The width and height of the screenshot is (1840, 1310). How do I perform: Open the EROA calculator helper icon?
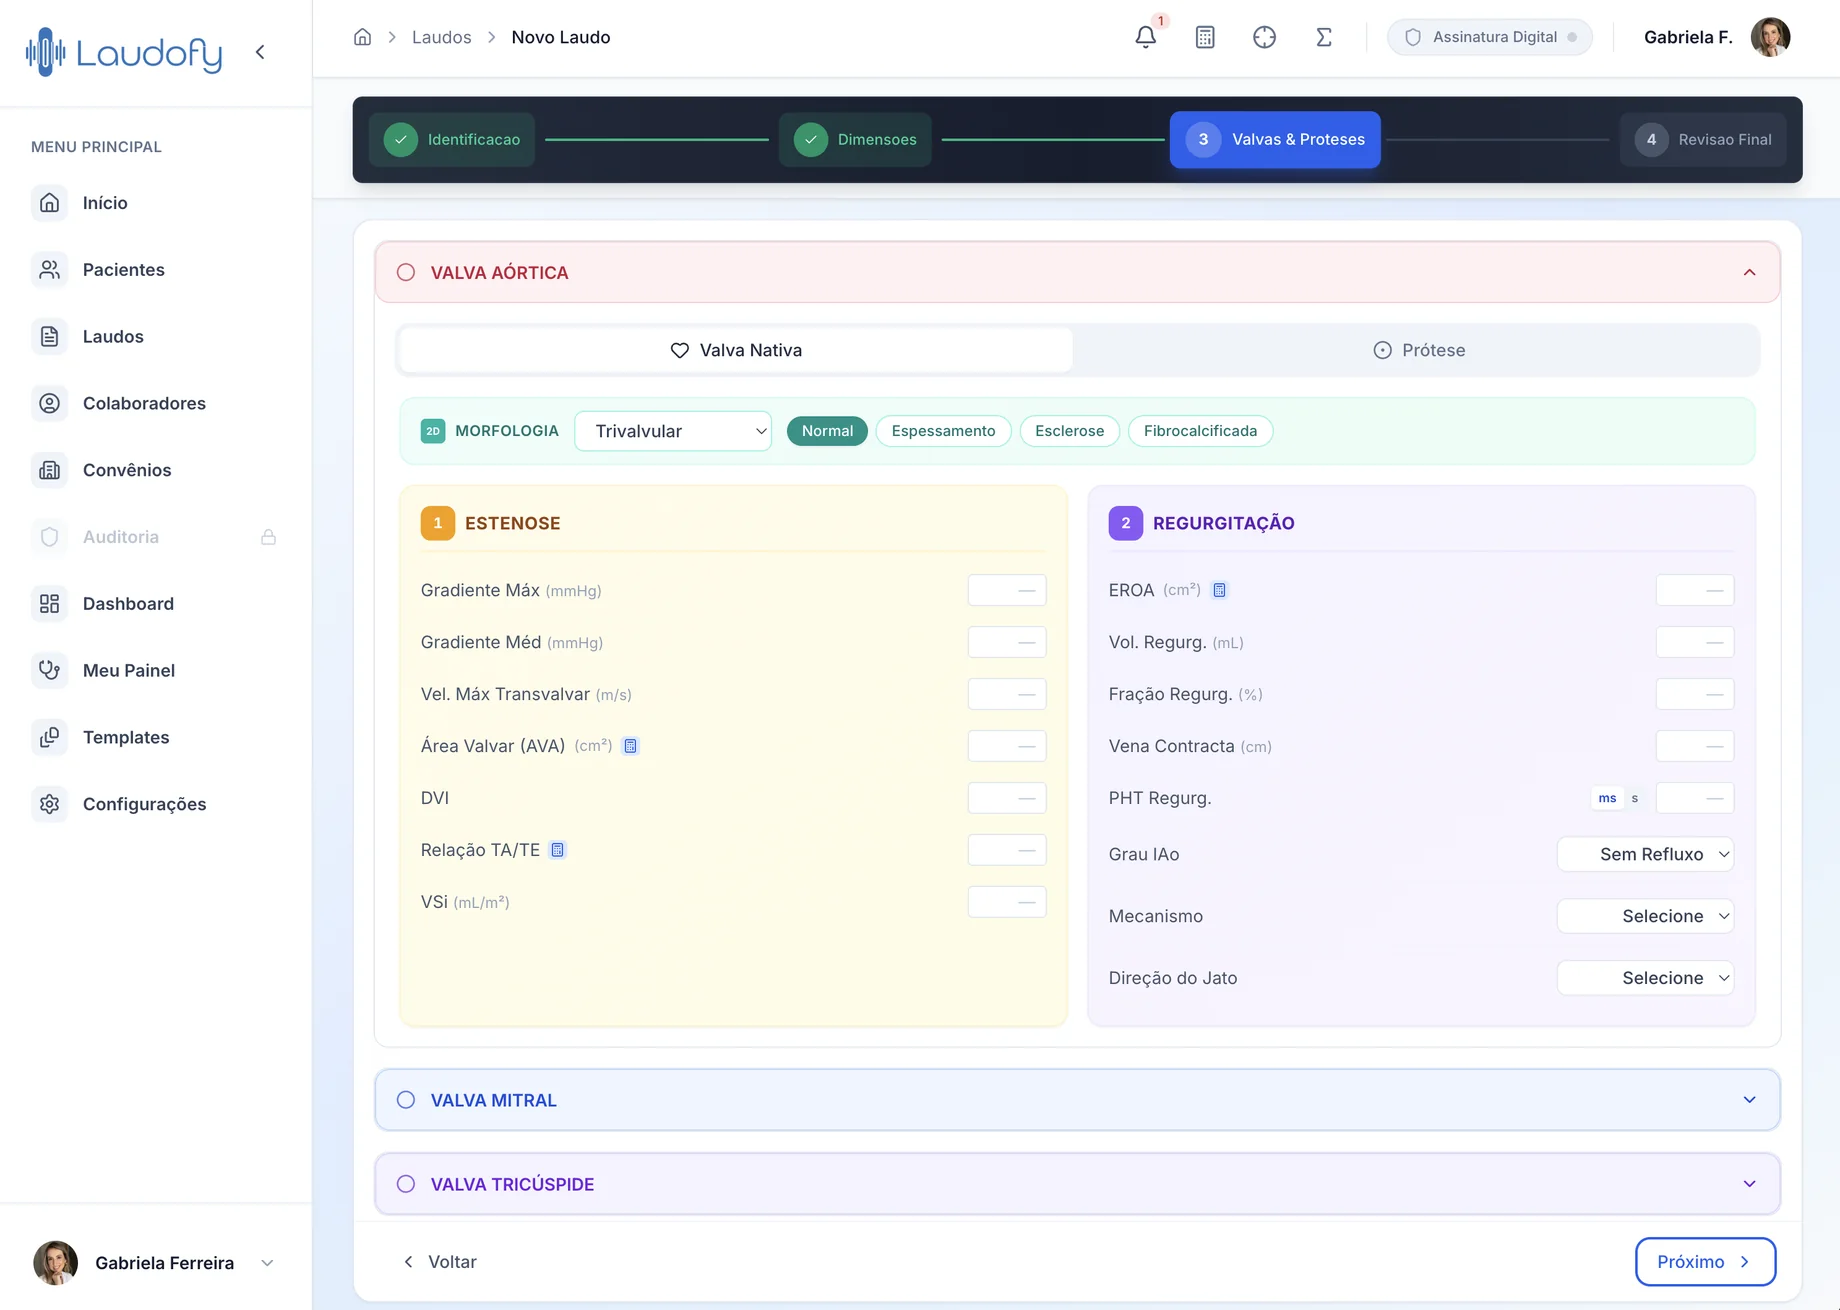[x=1219, y=590]
